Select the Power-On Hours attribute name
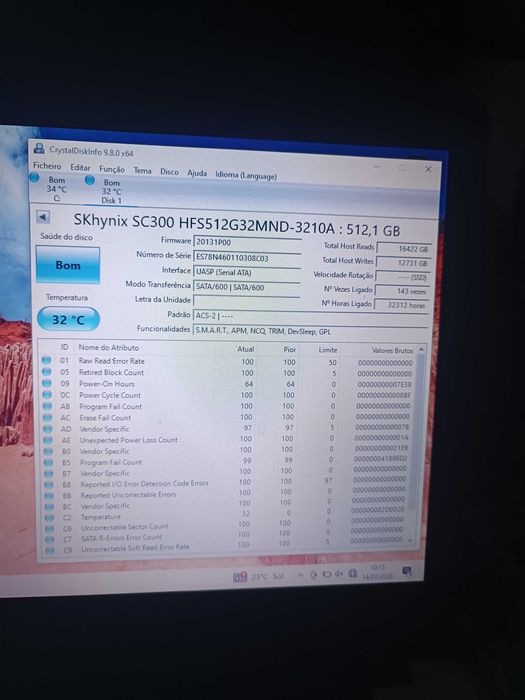 [106, 384]
